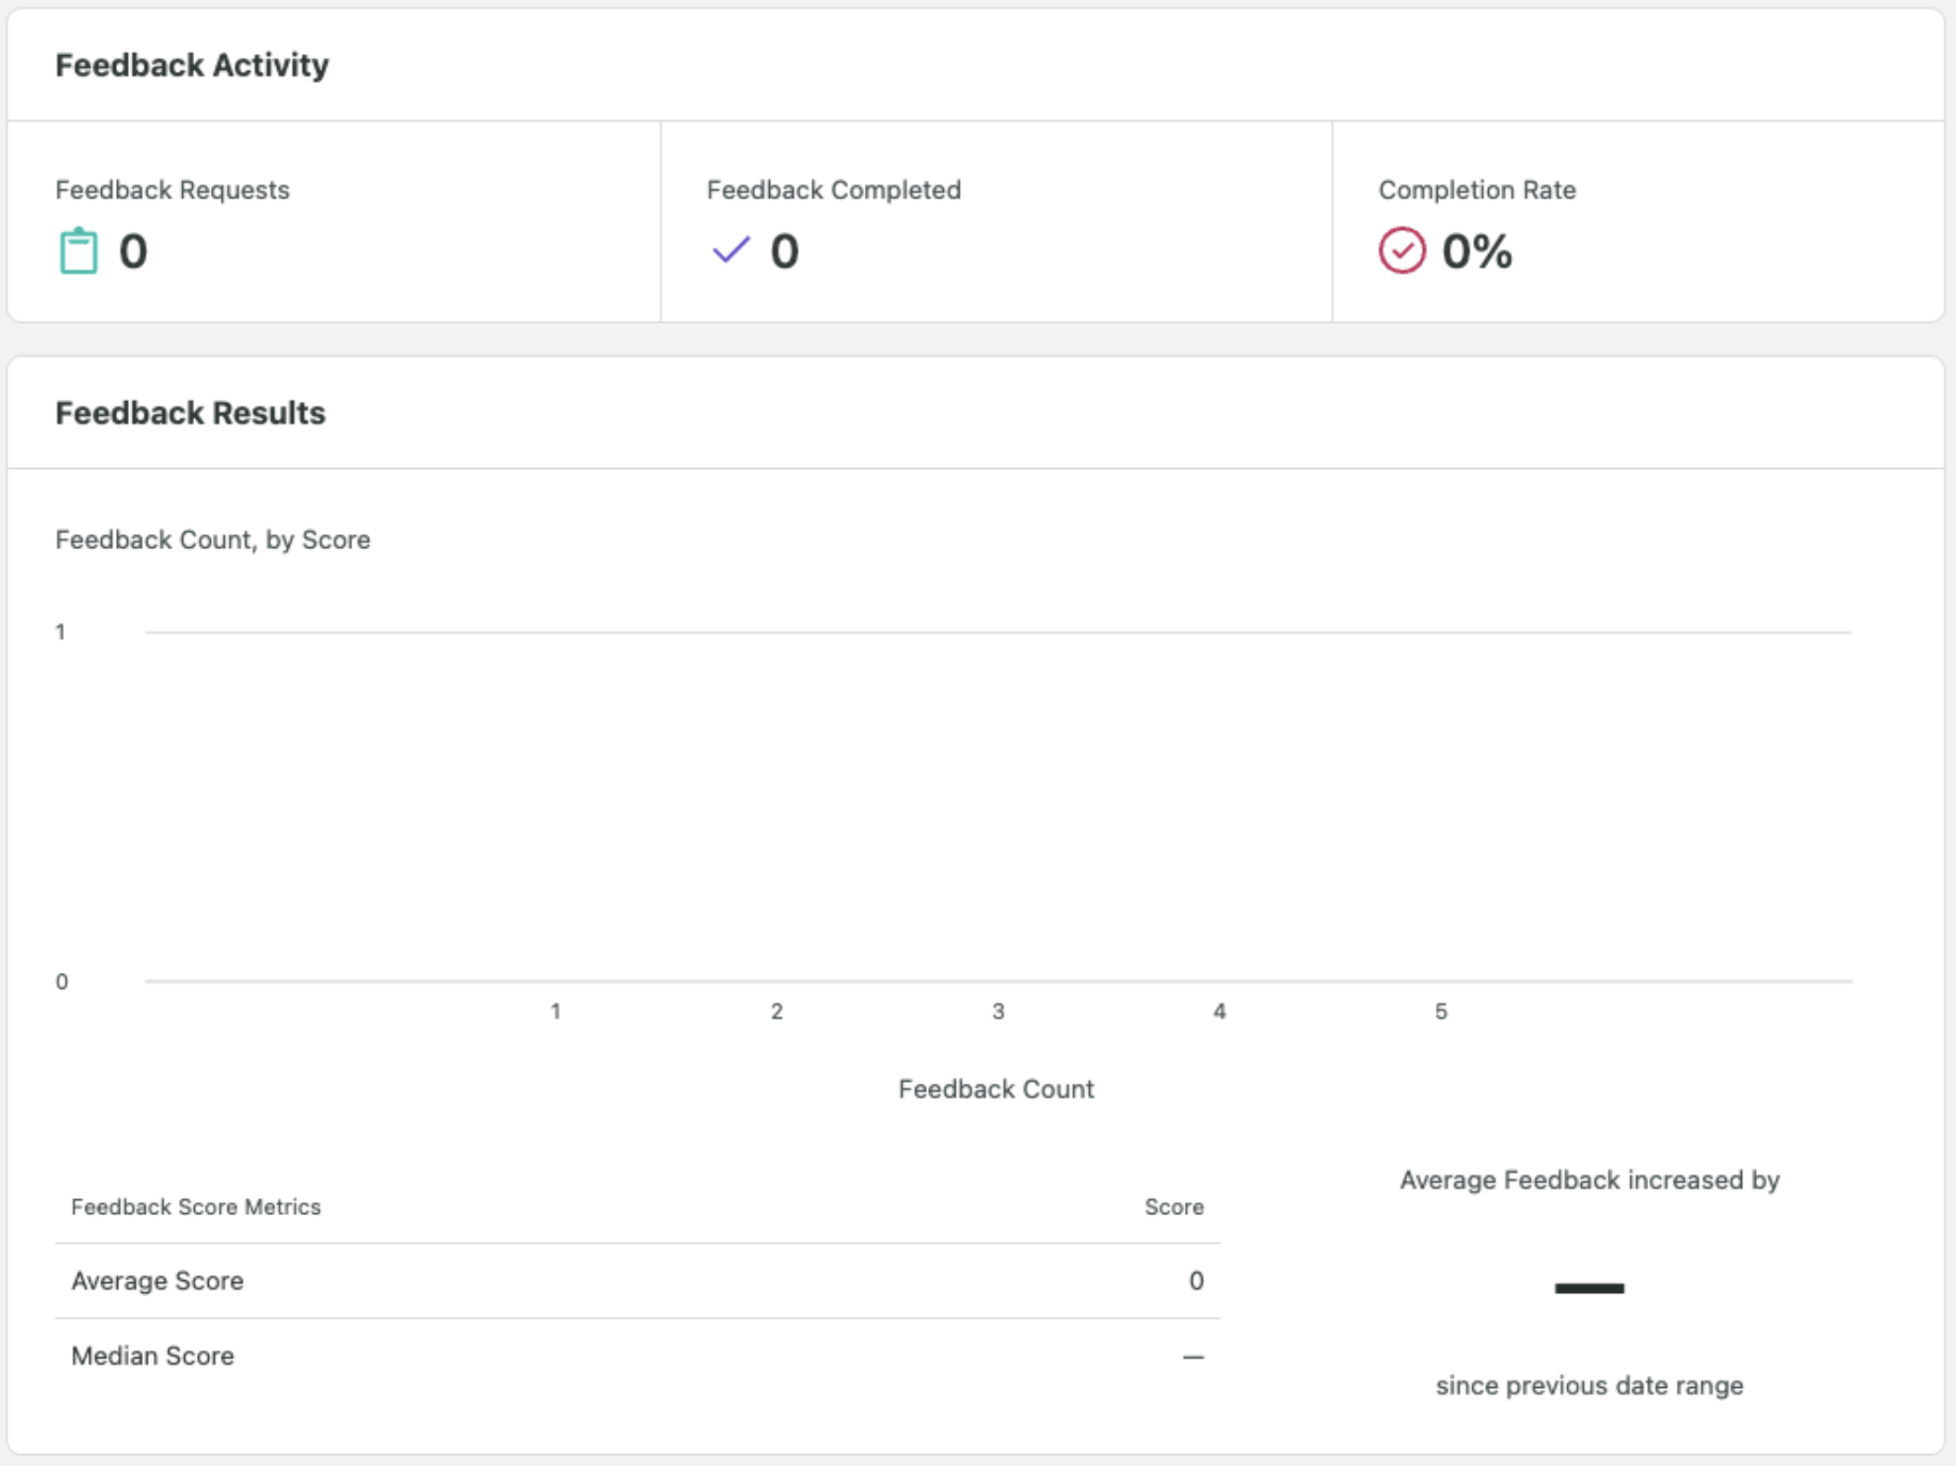Click the purple checkmark Feedback Completed icon

(731, 250)
